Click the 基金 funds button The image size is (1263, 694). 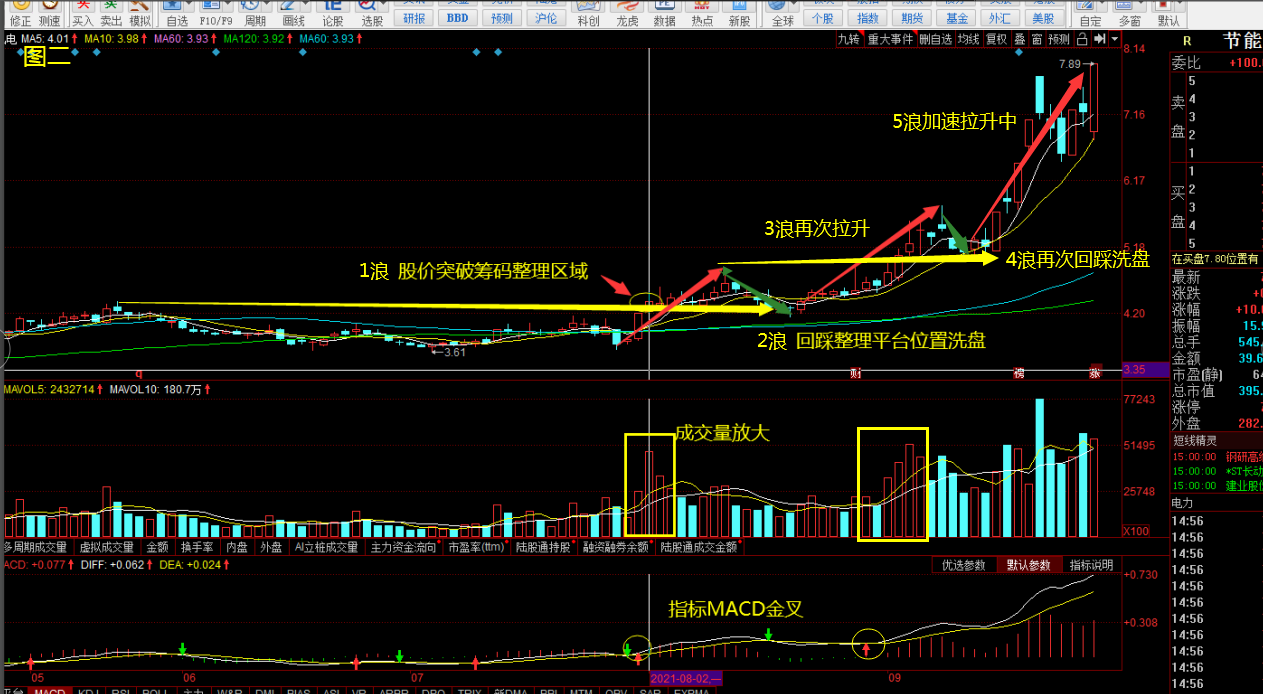(956, 17)
